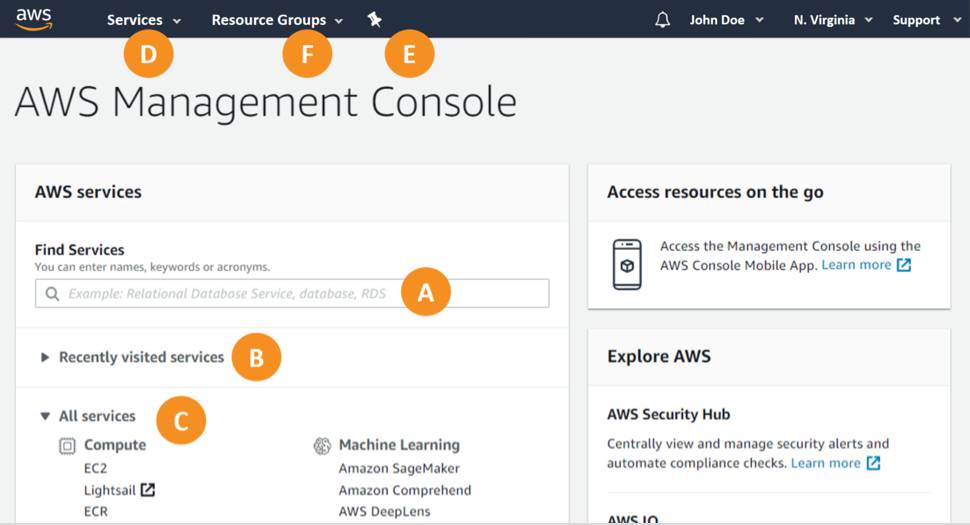Click the Compute category heading
This screenshot has width=970, height=525.
(115, 445)
